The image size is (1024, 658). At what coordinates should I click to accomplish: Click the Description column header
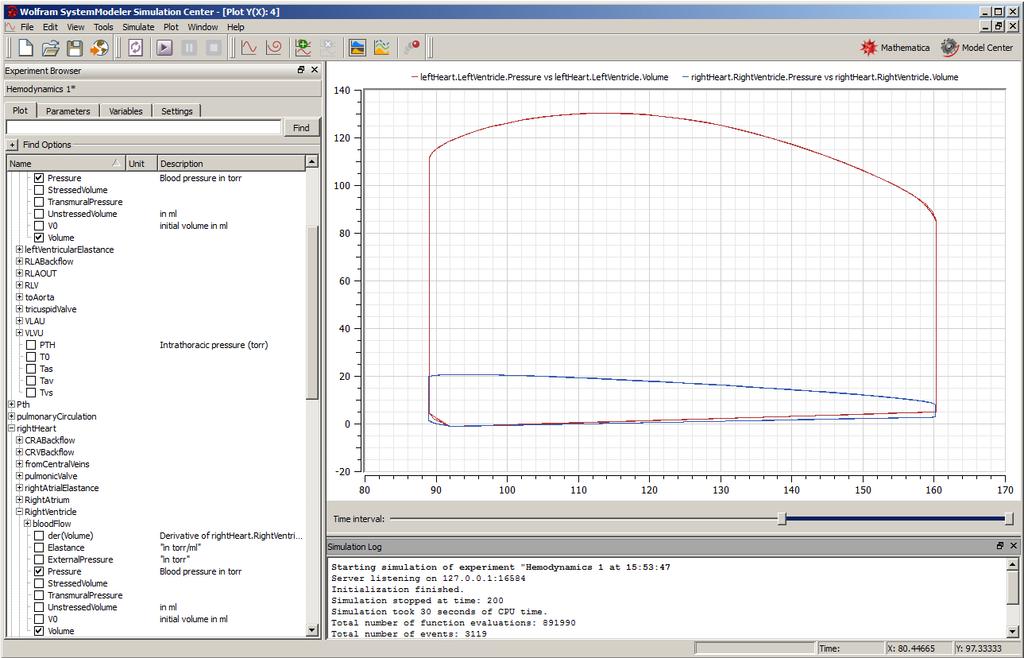pyautogui.click(x=231, y=163)
